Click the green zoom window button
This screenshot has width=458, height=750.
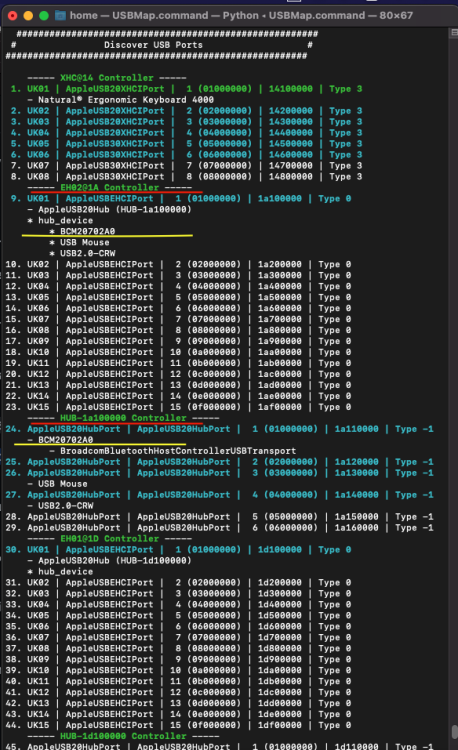[x=44, y=16]
